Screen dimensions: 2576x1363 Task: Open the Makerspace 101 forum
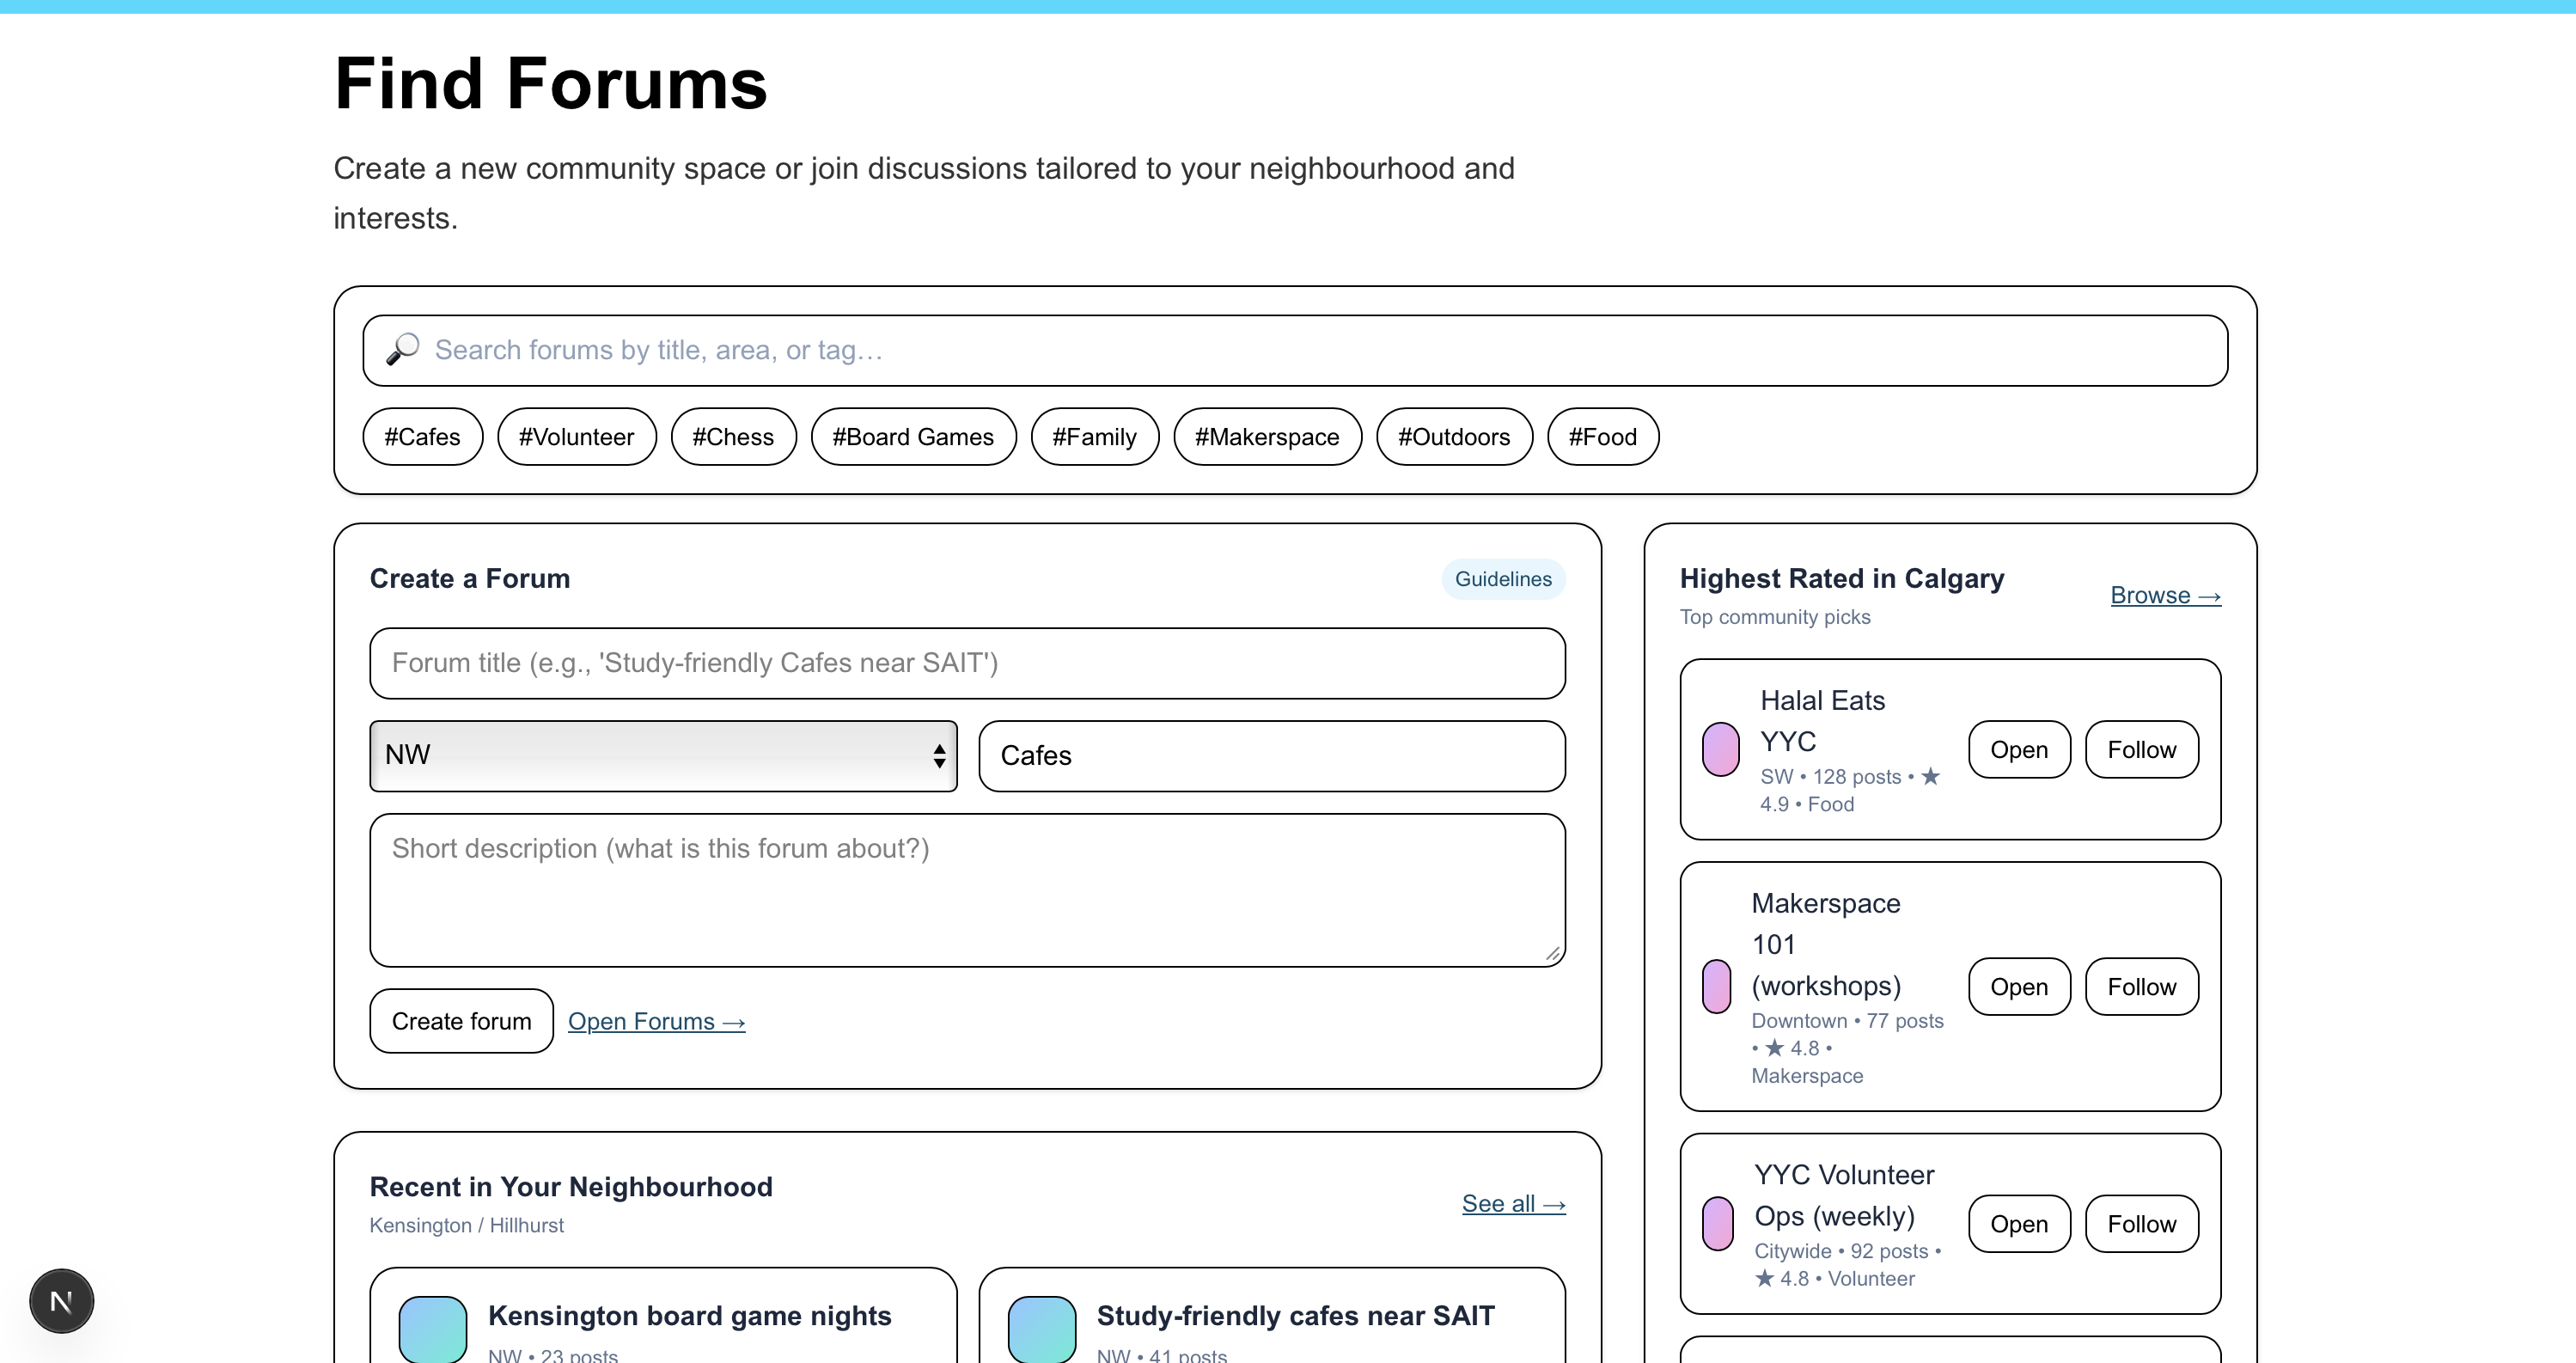coord(2018,987)
